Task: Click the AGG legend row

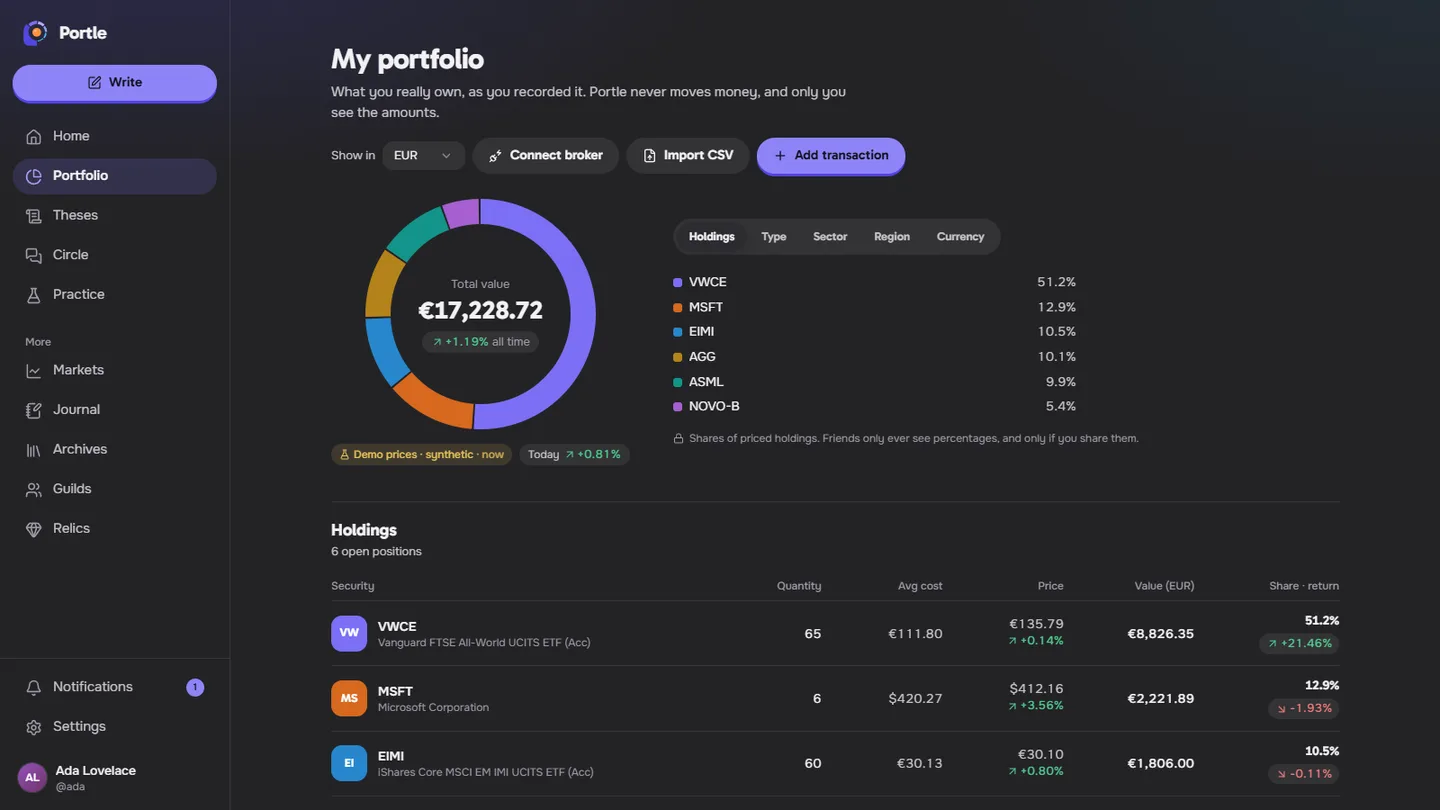Action: click(x=875, y=357)
